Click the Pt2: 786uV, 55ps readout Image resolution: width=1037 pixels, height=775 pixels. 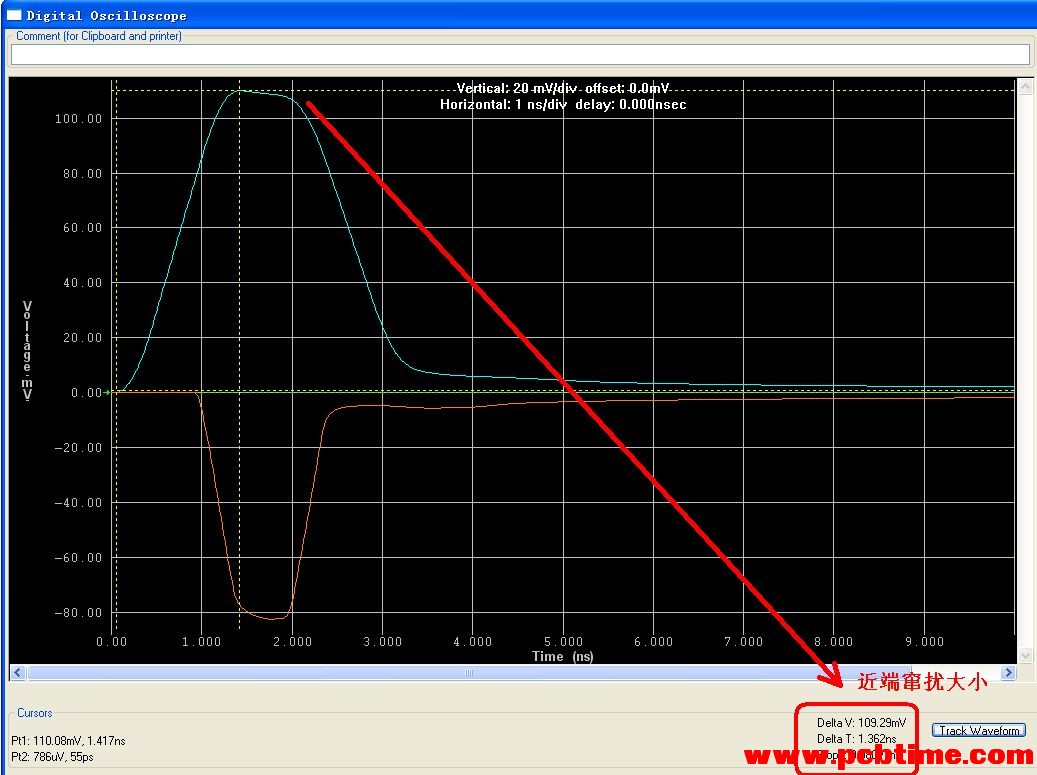(52, 756)
